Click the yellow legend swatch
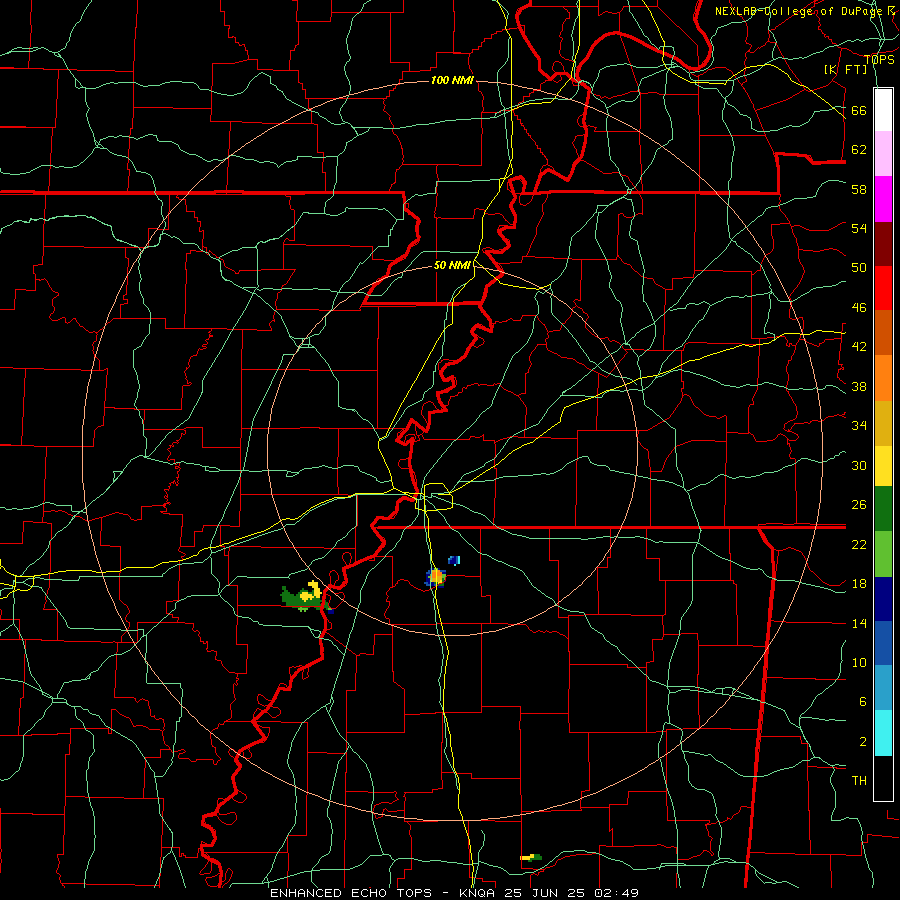Image resolution: width=900 pixels, height=900 pixels. 883,466
